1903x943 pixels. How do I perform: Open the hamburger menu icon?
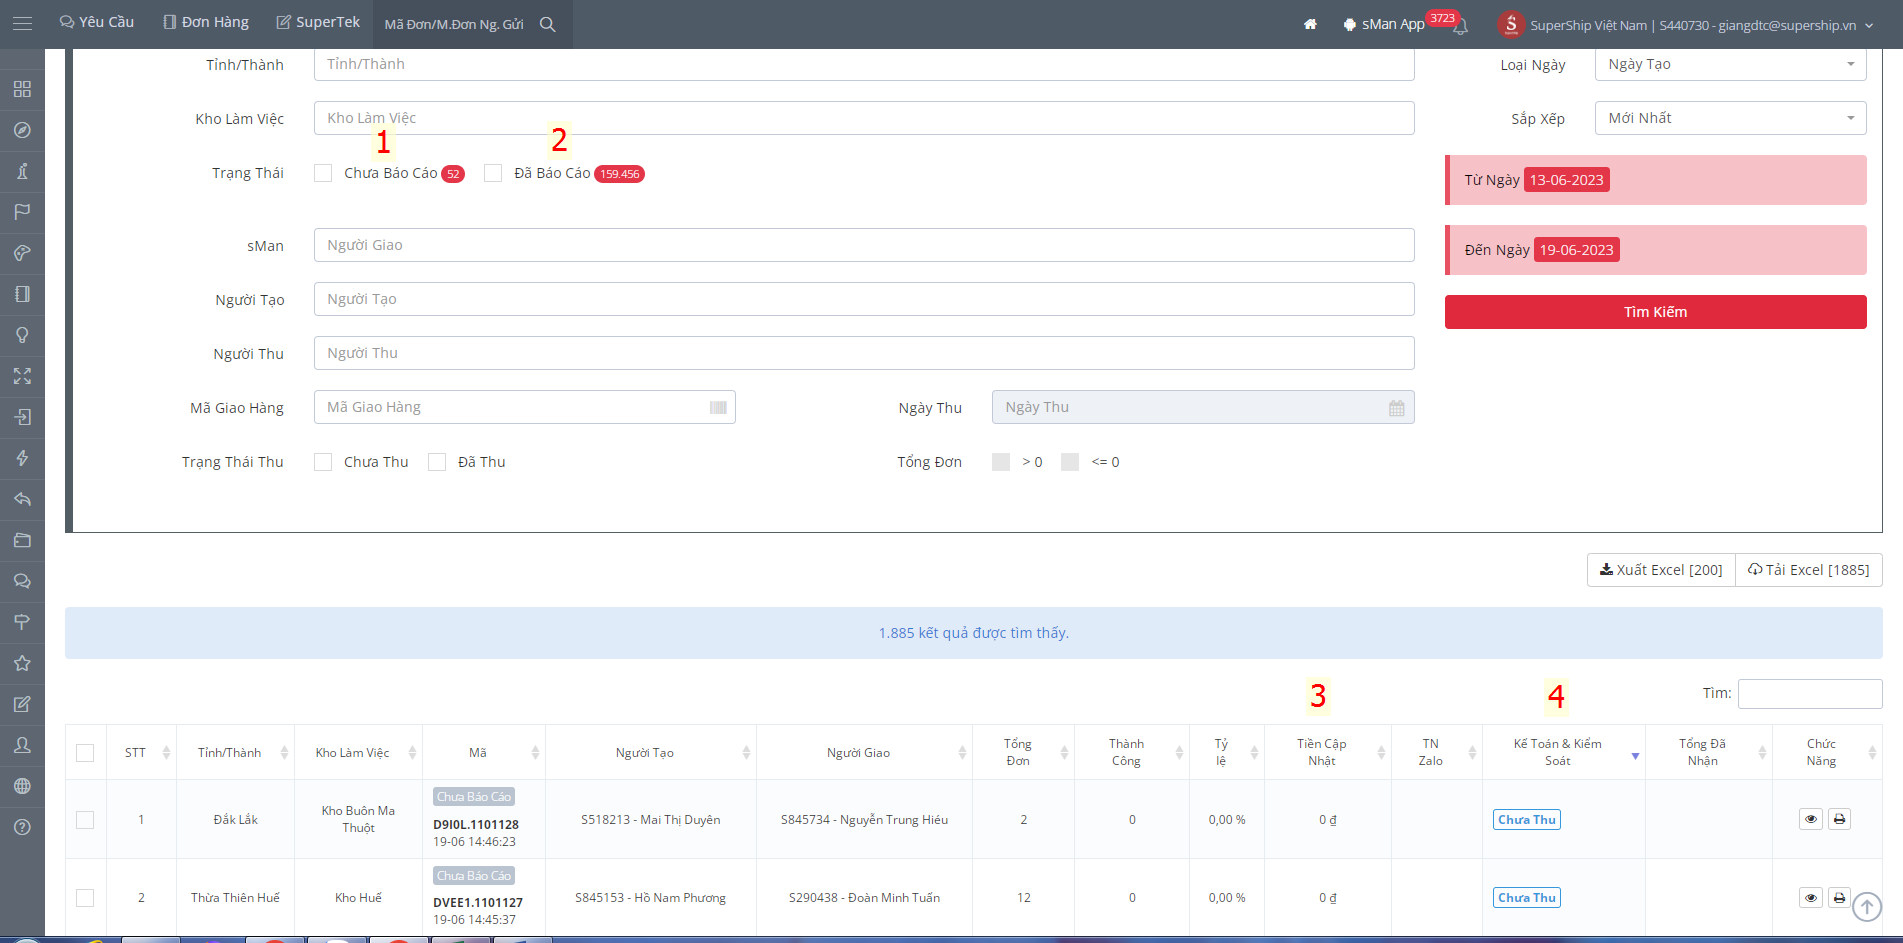click(x=22, y=23)
